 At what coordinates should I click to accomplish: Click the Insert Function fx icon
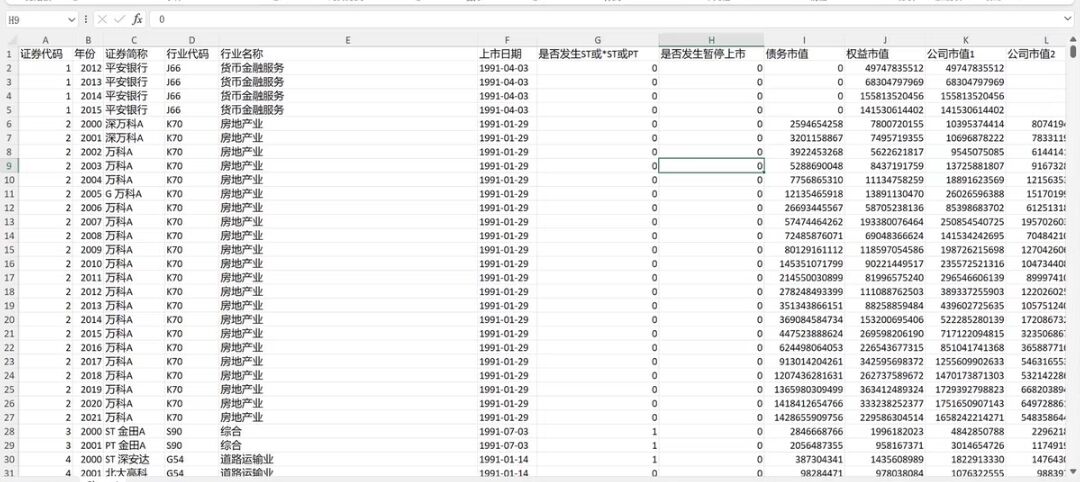click(138, 19)
